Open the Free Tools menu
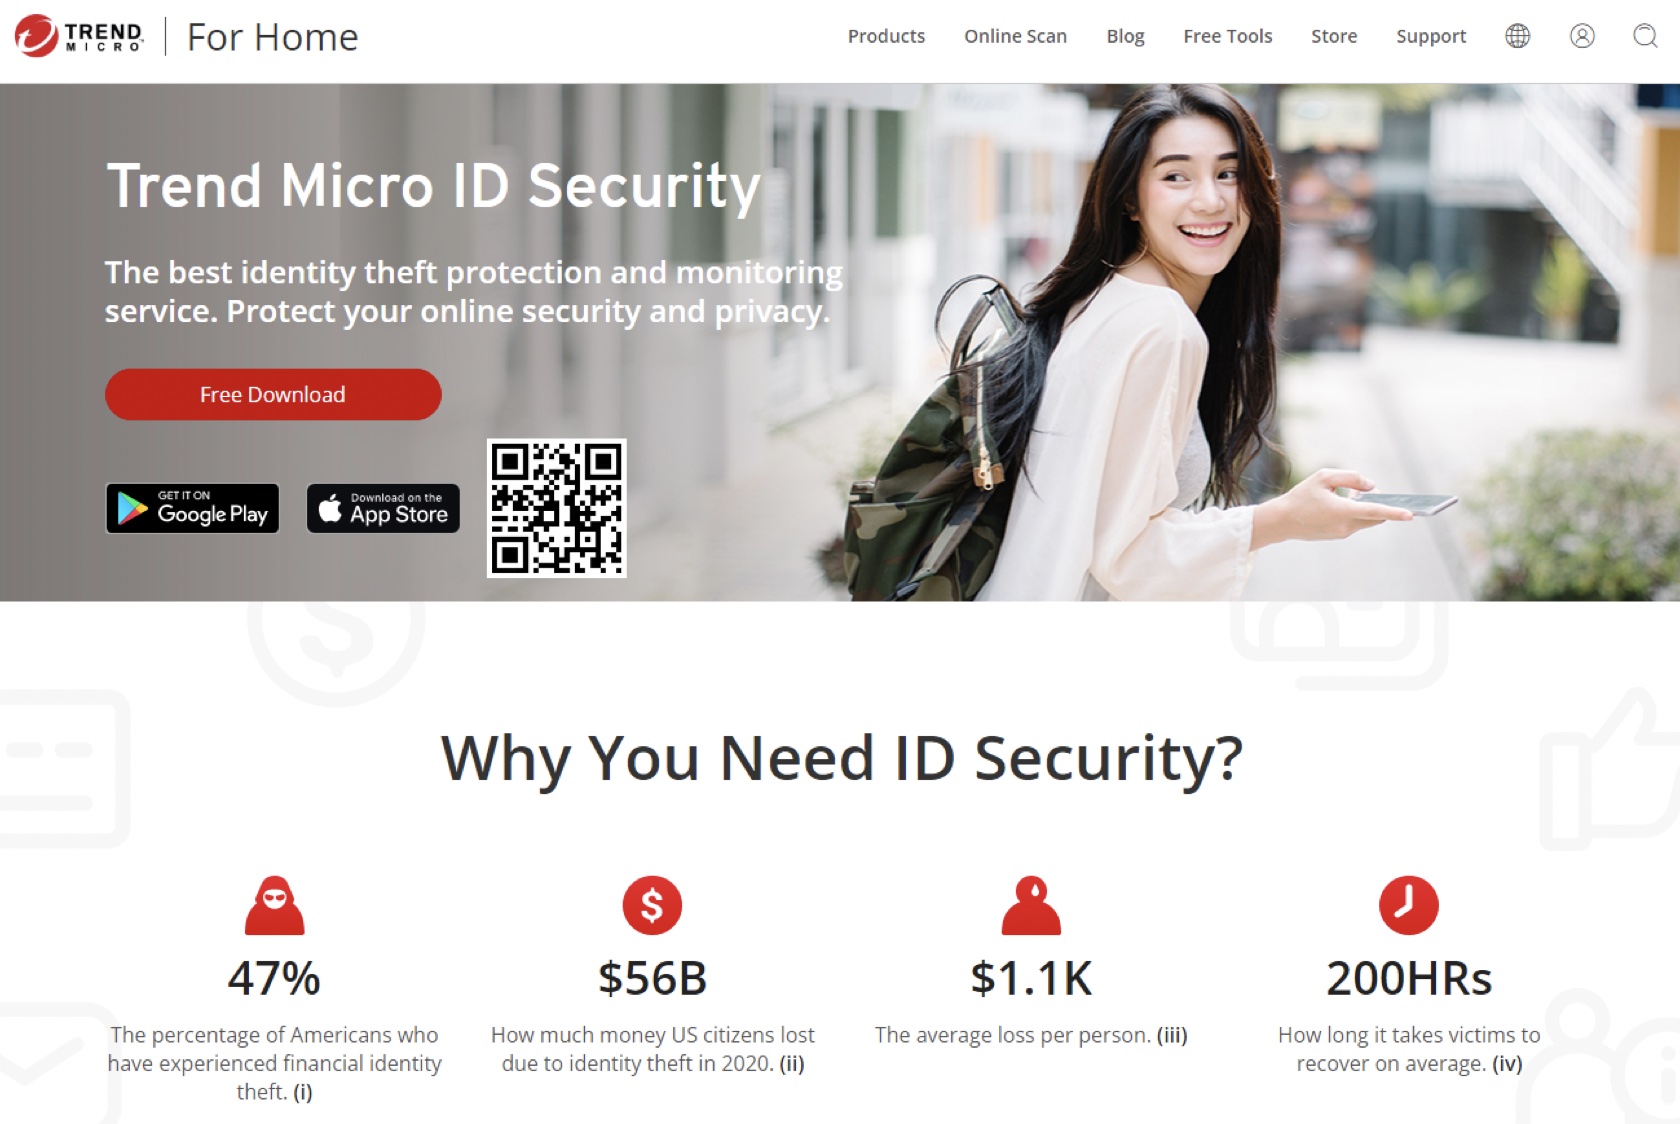1680x1124 pixels. (x=1227, y=36)
